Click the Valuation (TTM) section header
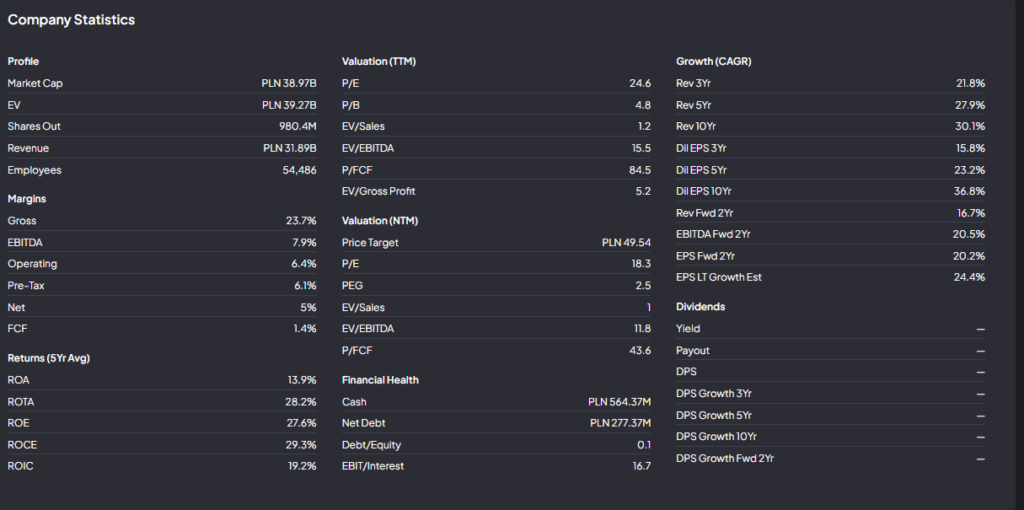The image size is (1024, 510). (x=379, y=62)
